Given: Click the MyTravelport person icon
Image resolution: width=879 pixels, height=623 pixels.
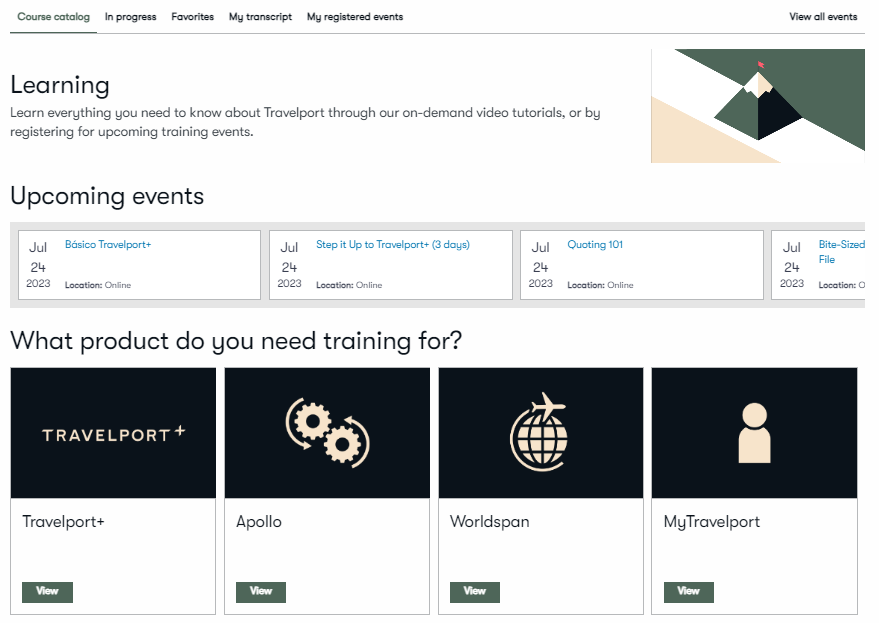Looking at the screenshot, I should click(x=755, y=433).
